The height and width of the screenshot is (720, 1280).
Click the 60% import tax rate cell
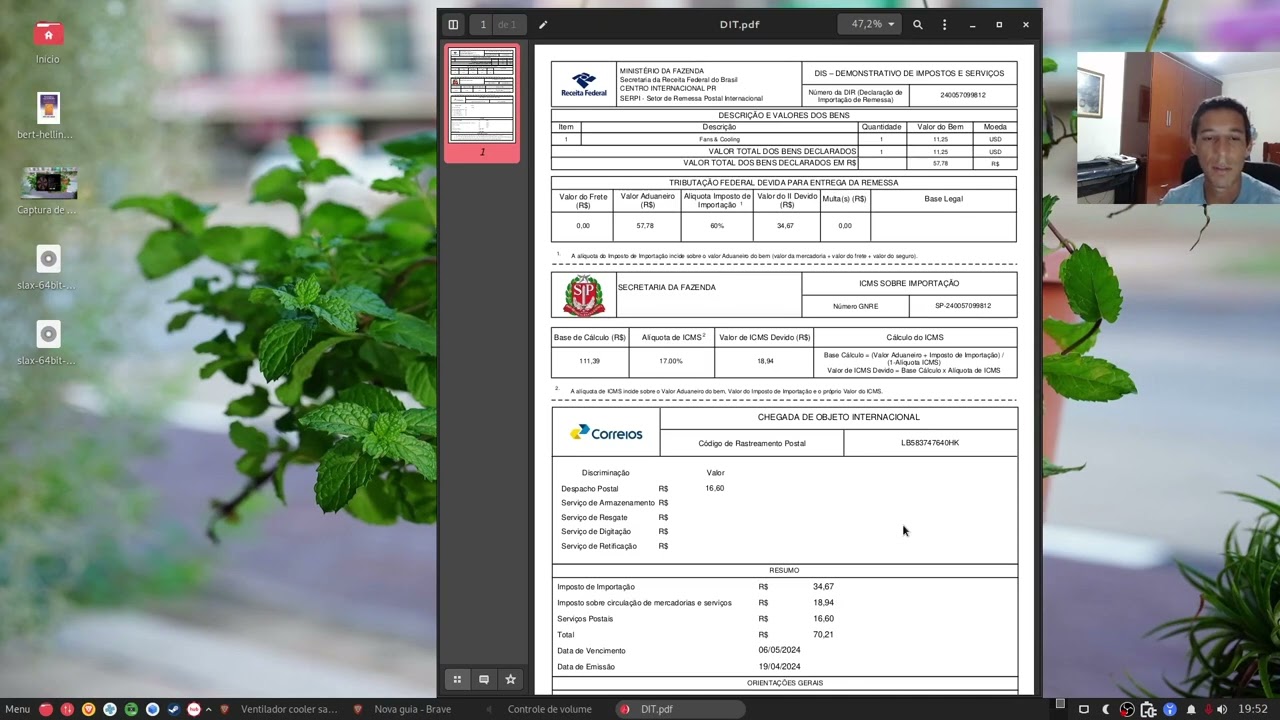(x=717, y=226)
